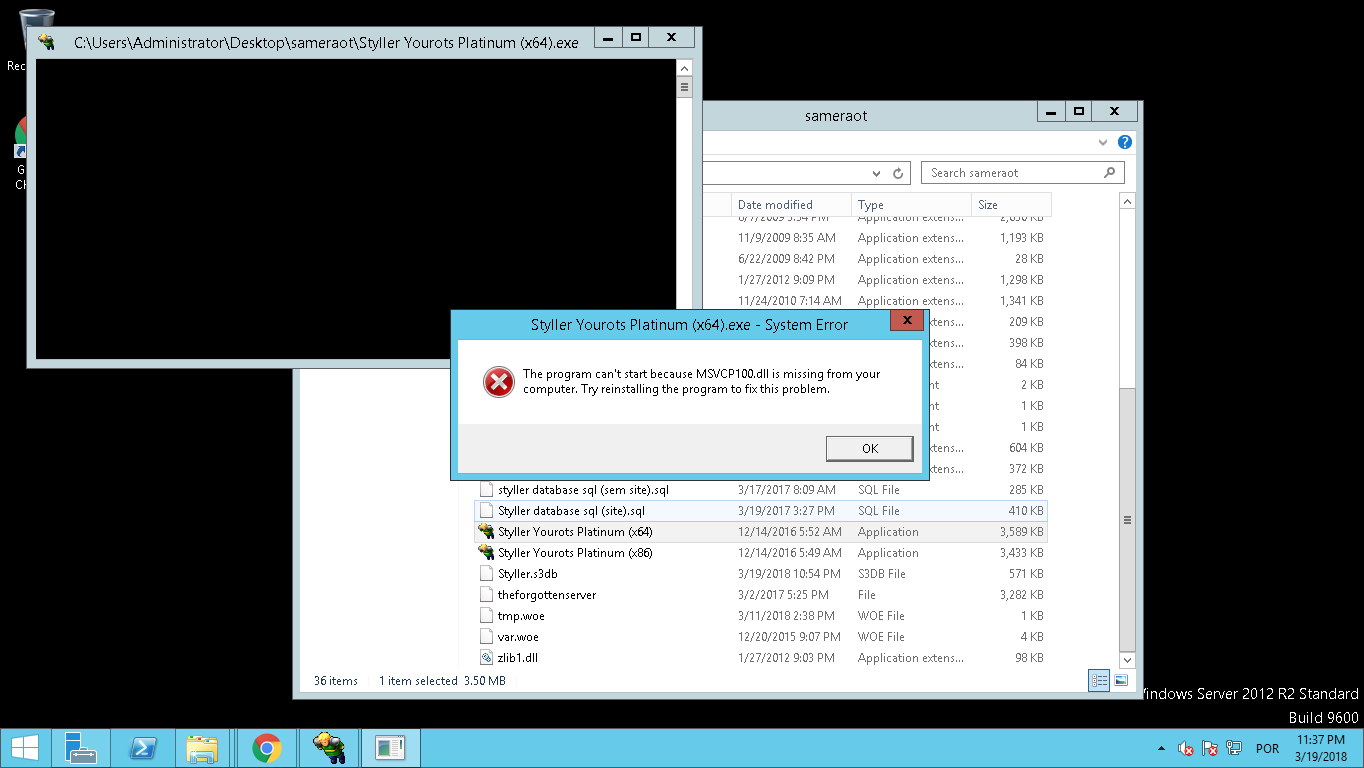This screenshot has height=768, width=1364.
Task: Close the console window
Action: point(671,37)
